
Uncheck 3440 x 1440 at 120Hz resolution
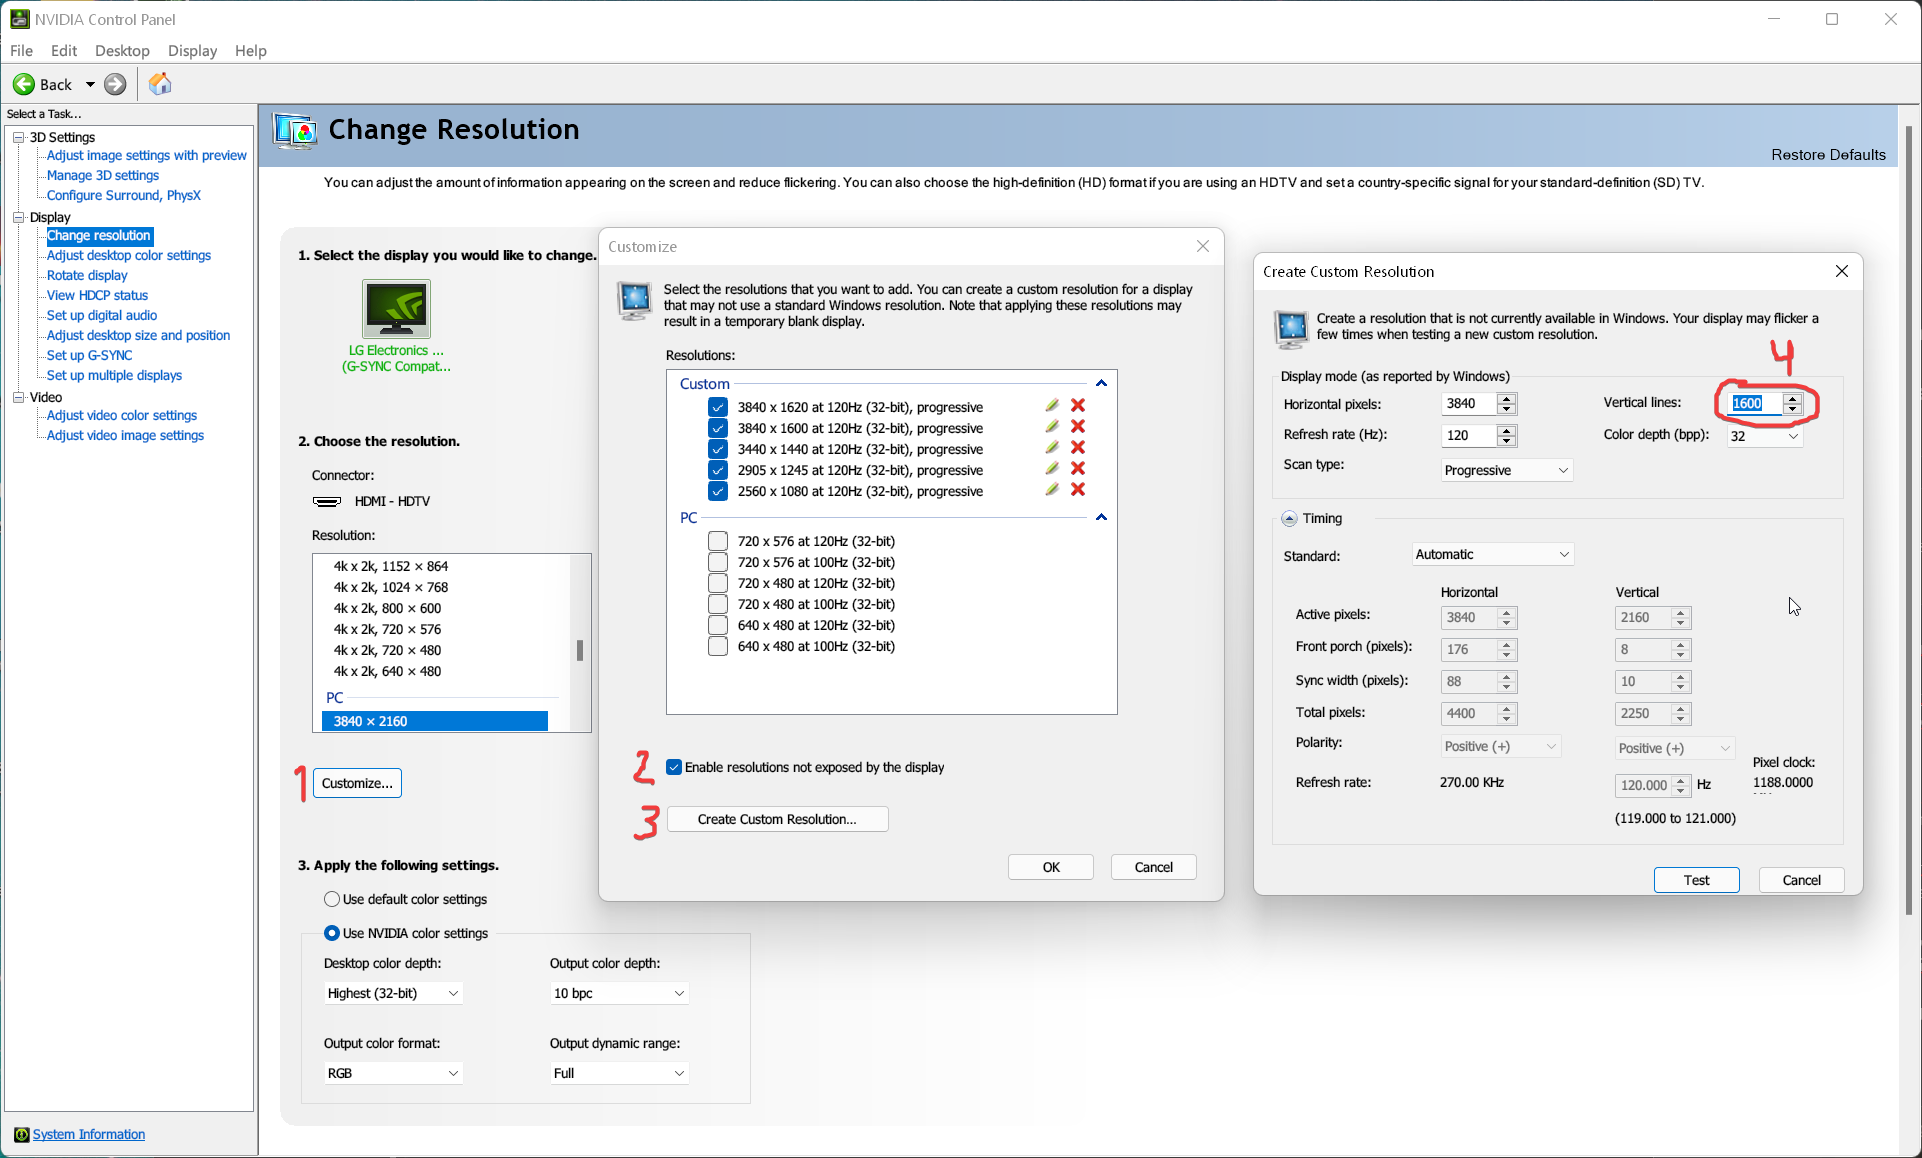pyautogui.click(x=718, y=449)
